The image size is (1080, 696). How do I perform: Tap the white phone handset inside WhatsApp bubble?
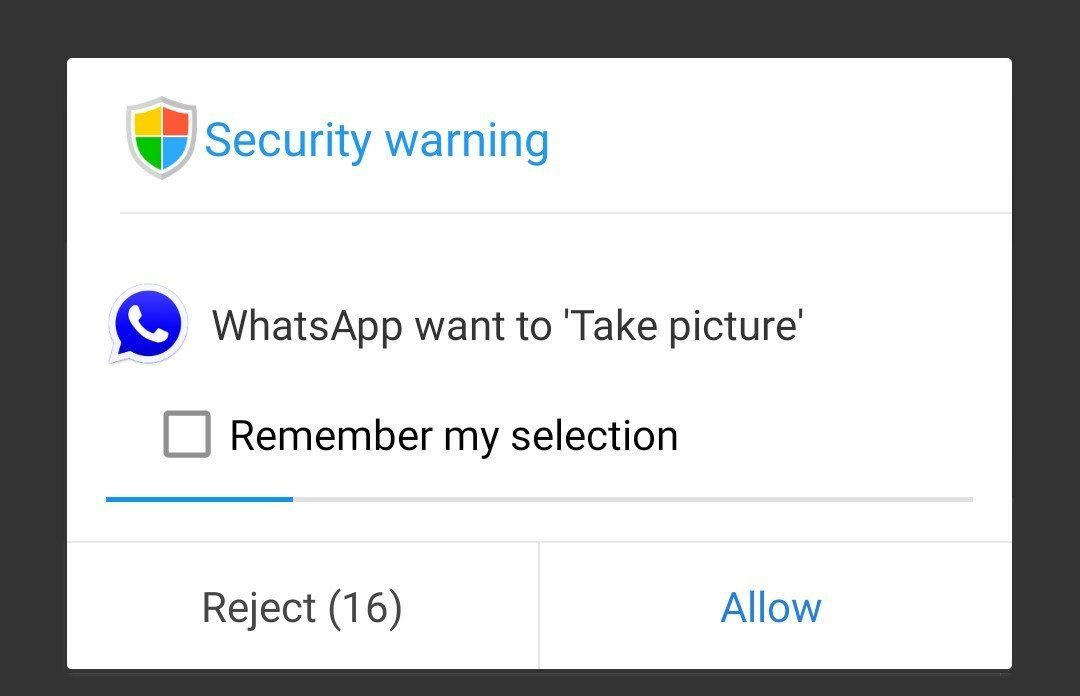coord(147,323)
